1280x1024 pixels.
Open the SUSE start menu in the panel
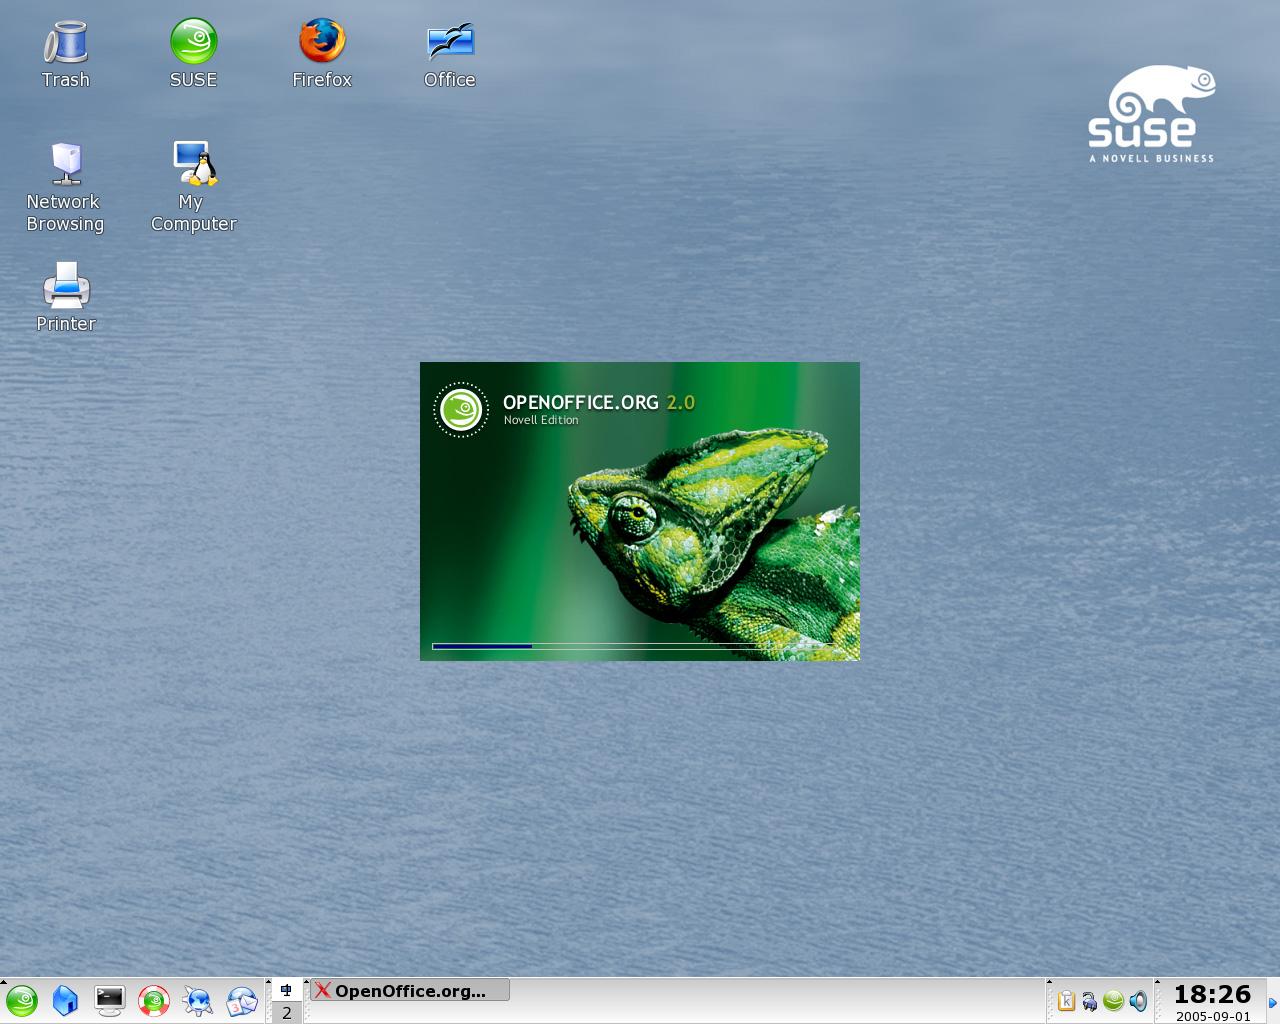click(x=22, y=1001)
